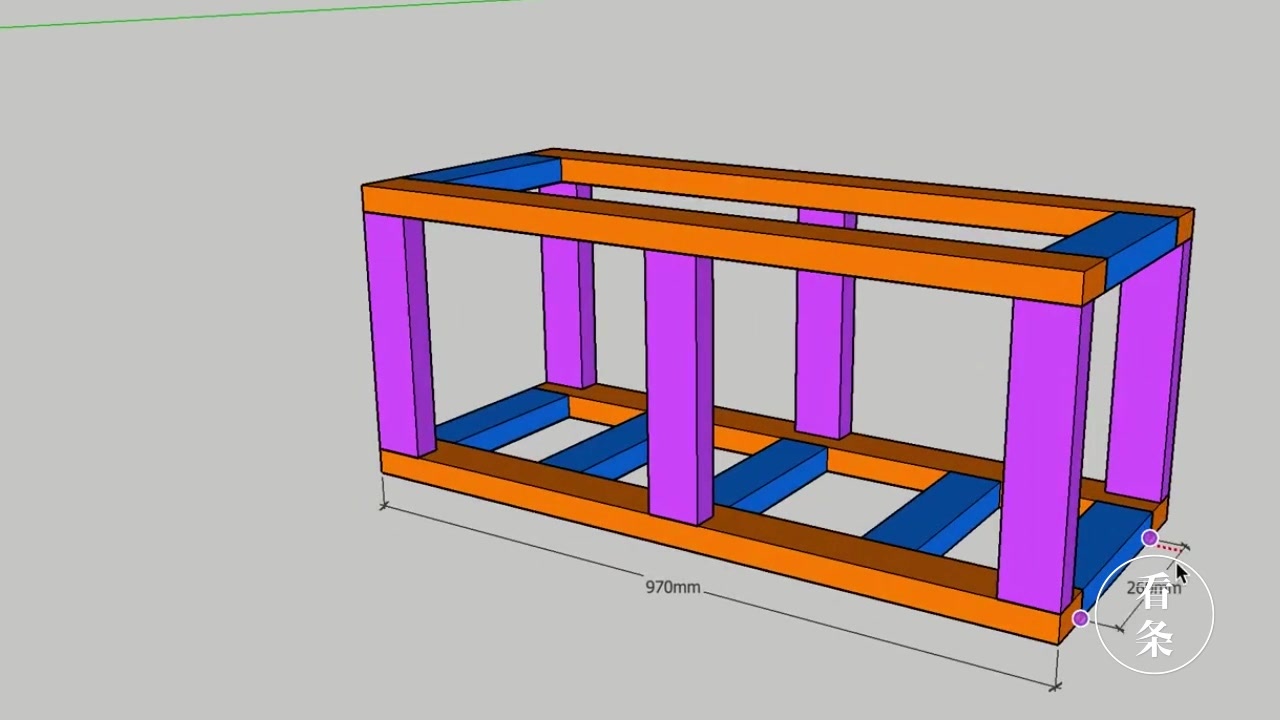This screenshot has height=720, width=1280.
Task: Select the middle front purple post
Action: pos(679,387)
